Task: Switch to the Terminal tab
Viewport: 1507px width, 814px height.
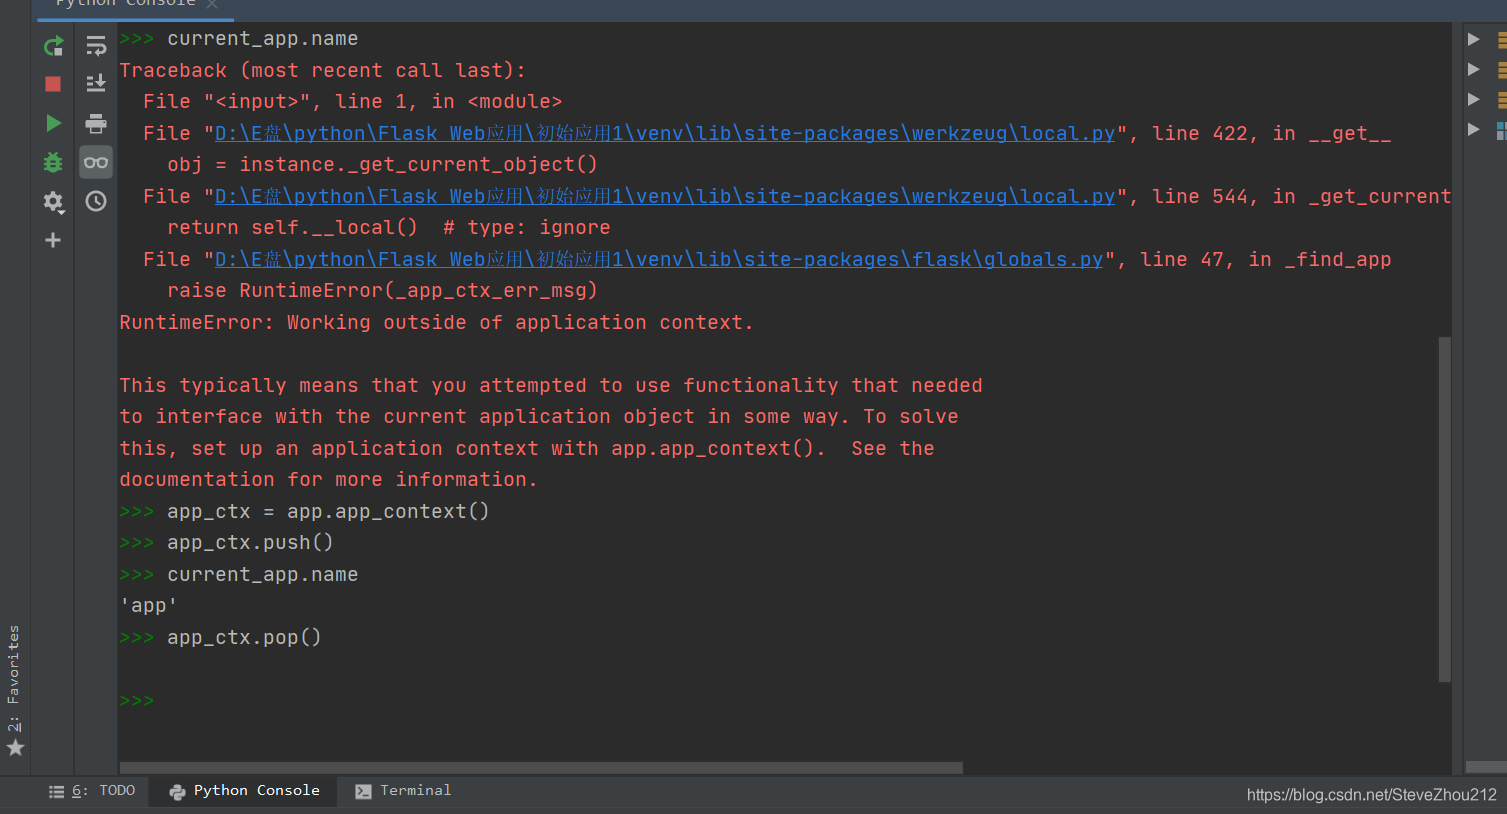Action: 403,791
